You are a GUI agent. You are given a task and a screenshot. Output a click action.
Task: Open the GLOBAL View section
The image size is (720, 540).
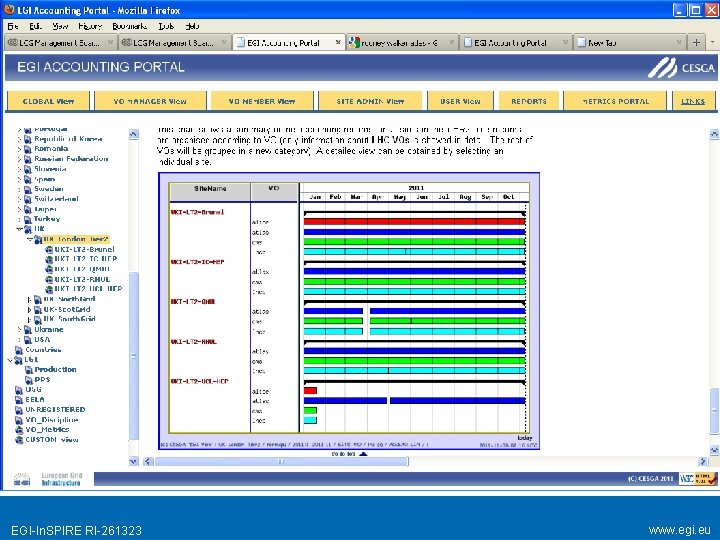point(48,101)
